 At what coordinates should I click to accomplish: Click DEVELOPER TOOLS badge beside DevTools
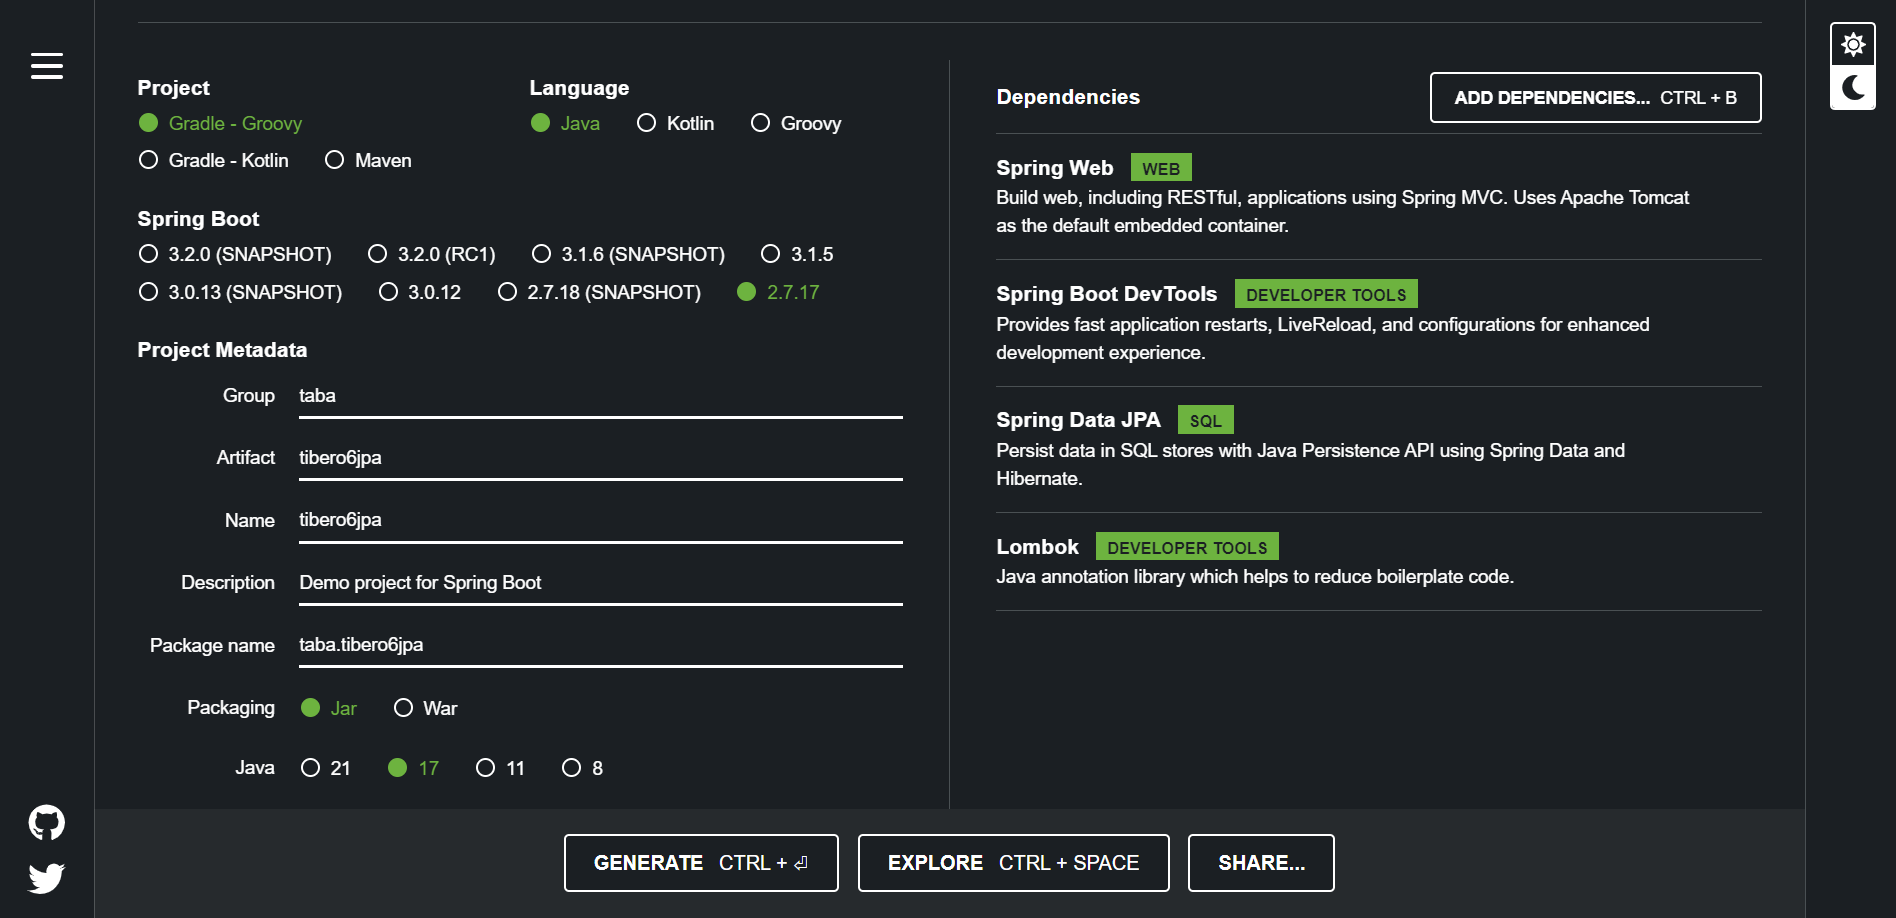click(1326, 294)
